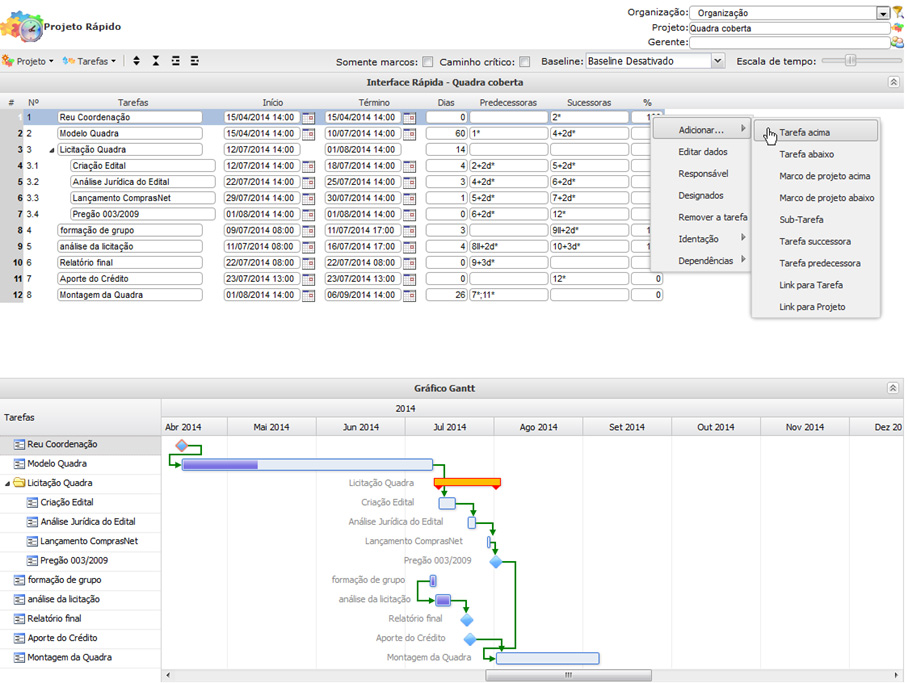Screen dimensions: 908x683
Task: Choose Tarefa sucessora option
Action: (x=815, y=242)
